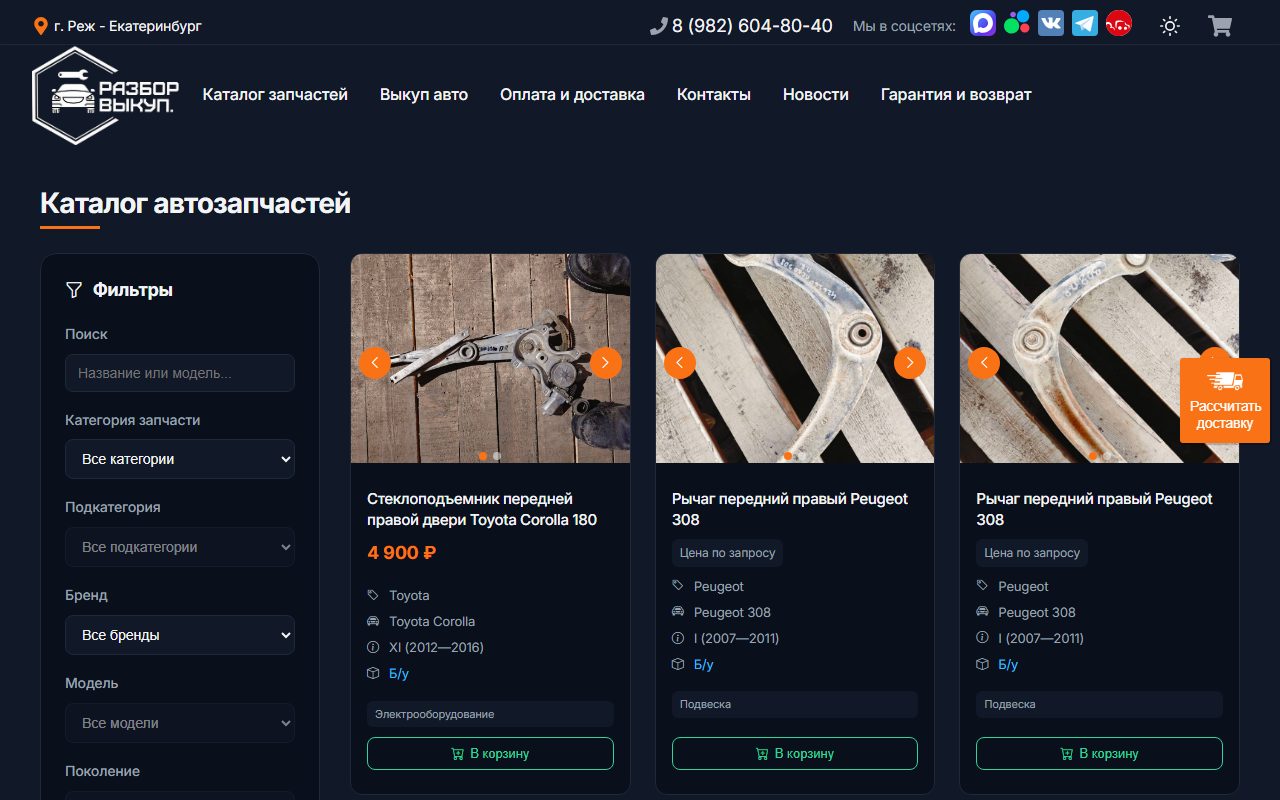Viewport: 1280px width, 800px height.
Task: Click the 4 900 ₽ price
Action: pyautogui.click(x=402, y=553)
